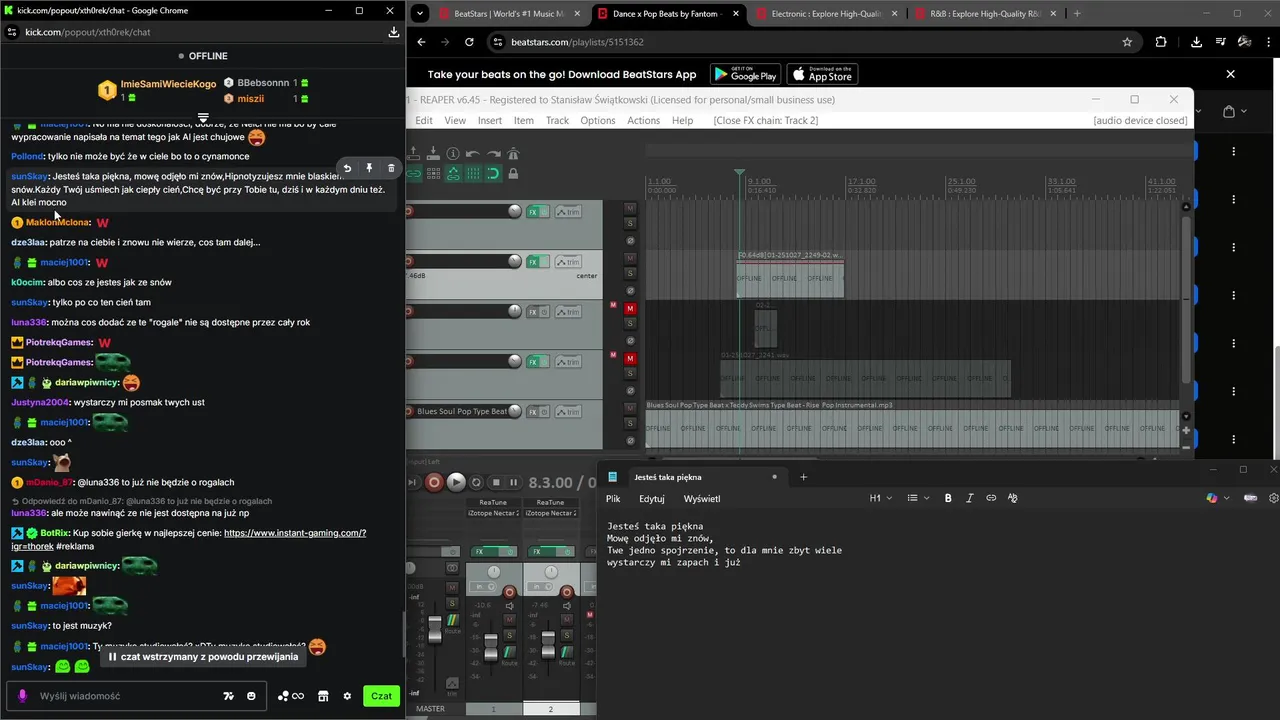Open the Edit menu in REAPER
Image resolution: width=1280 pixels, height=720 pixels.
pos(424,120)
